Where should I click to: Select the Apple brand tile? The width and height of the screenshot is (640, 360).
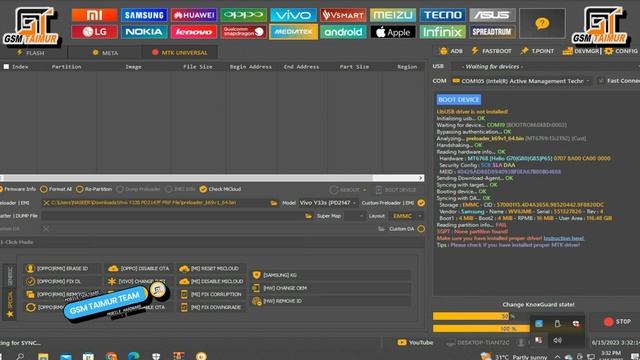pos(393,32)
